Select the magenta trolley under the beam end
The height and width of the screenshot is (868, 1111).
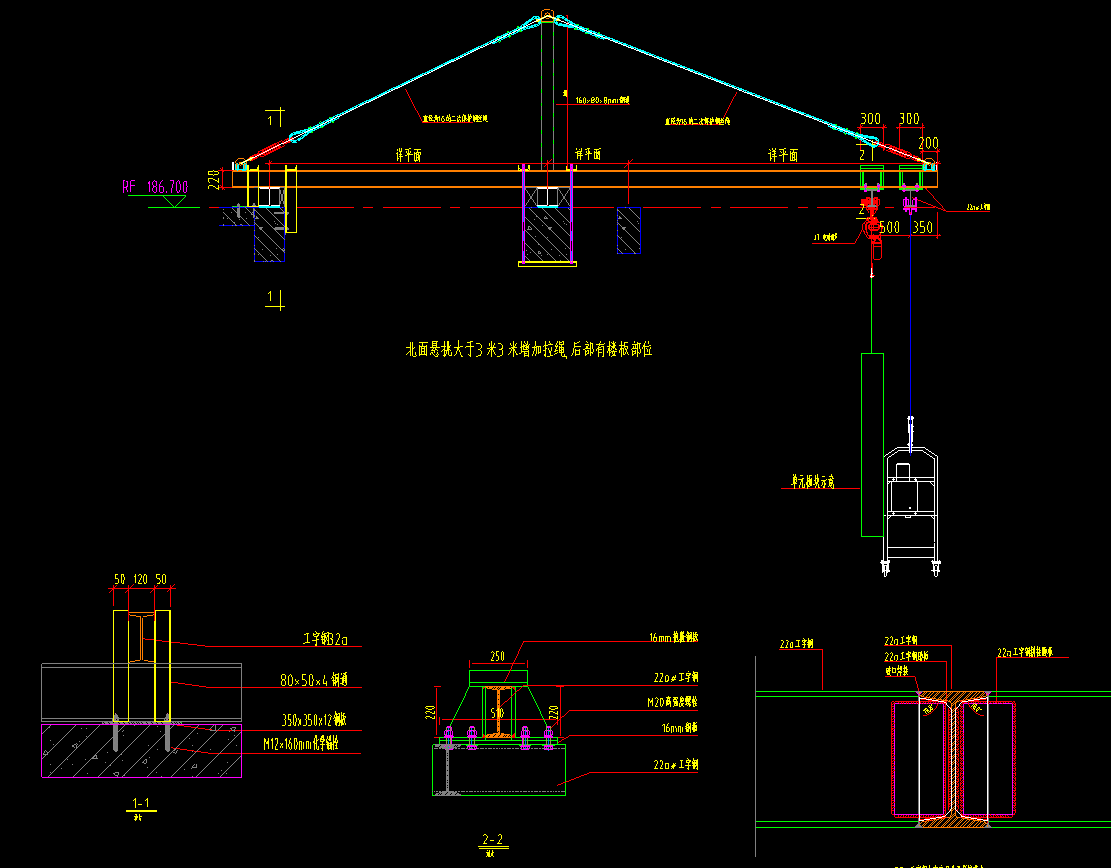[910, 206]
